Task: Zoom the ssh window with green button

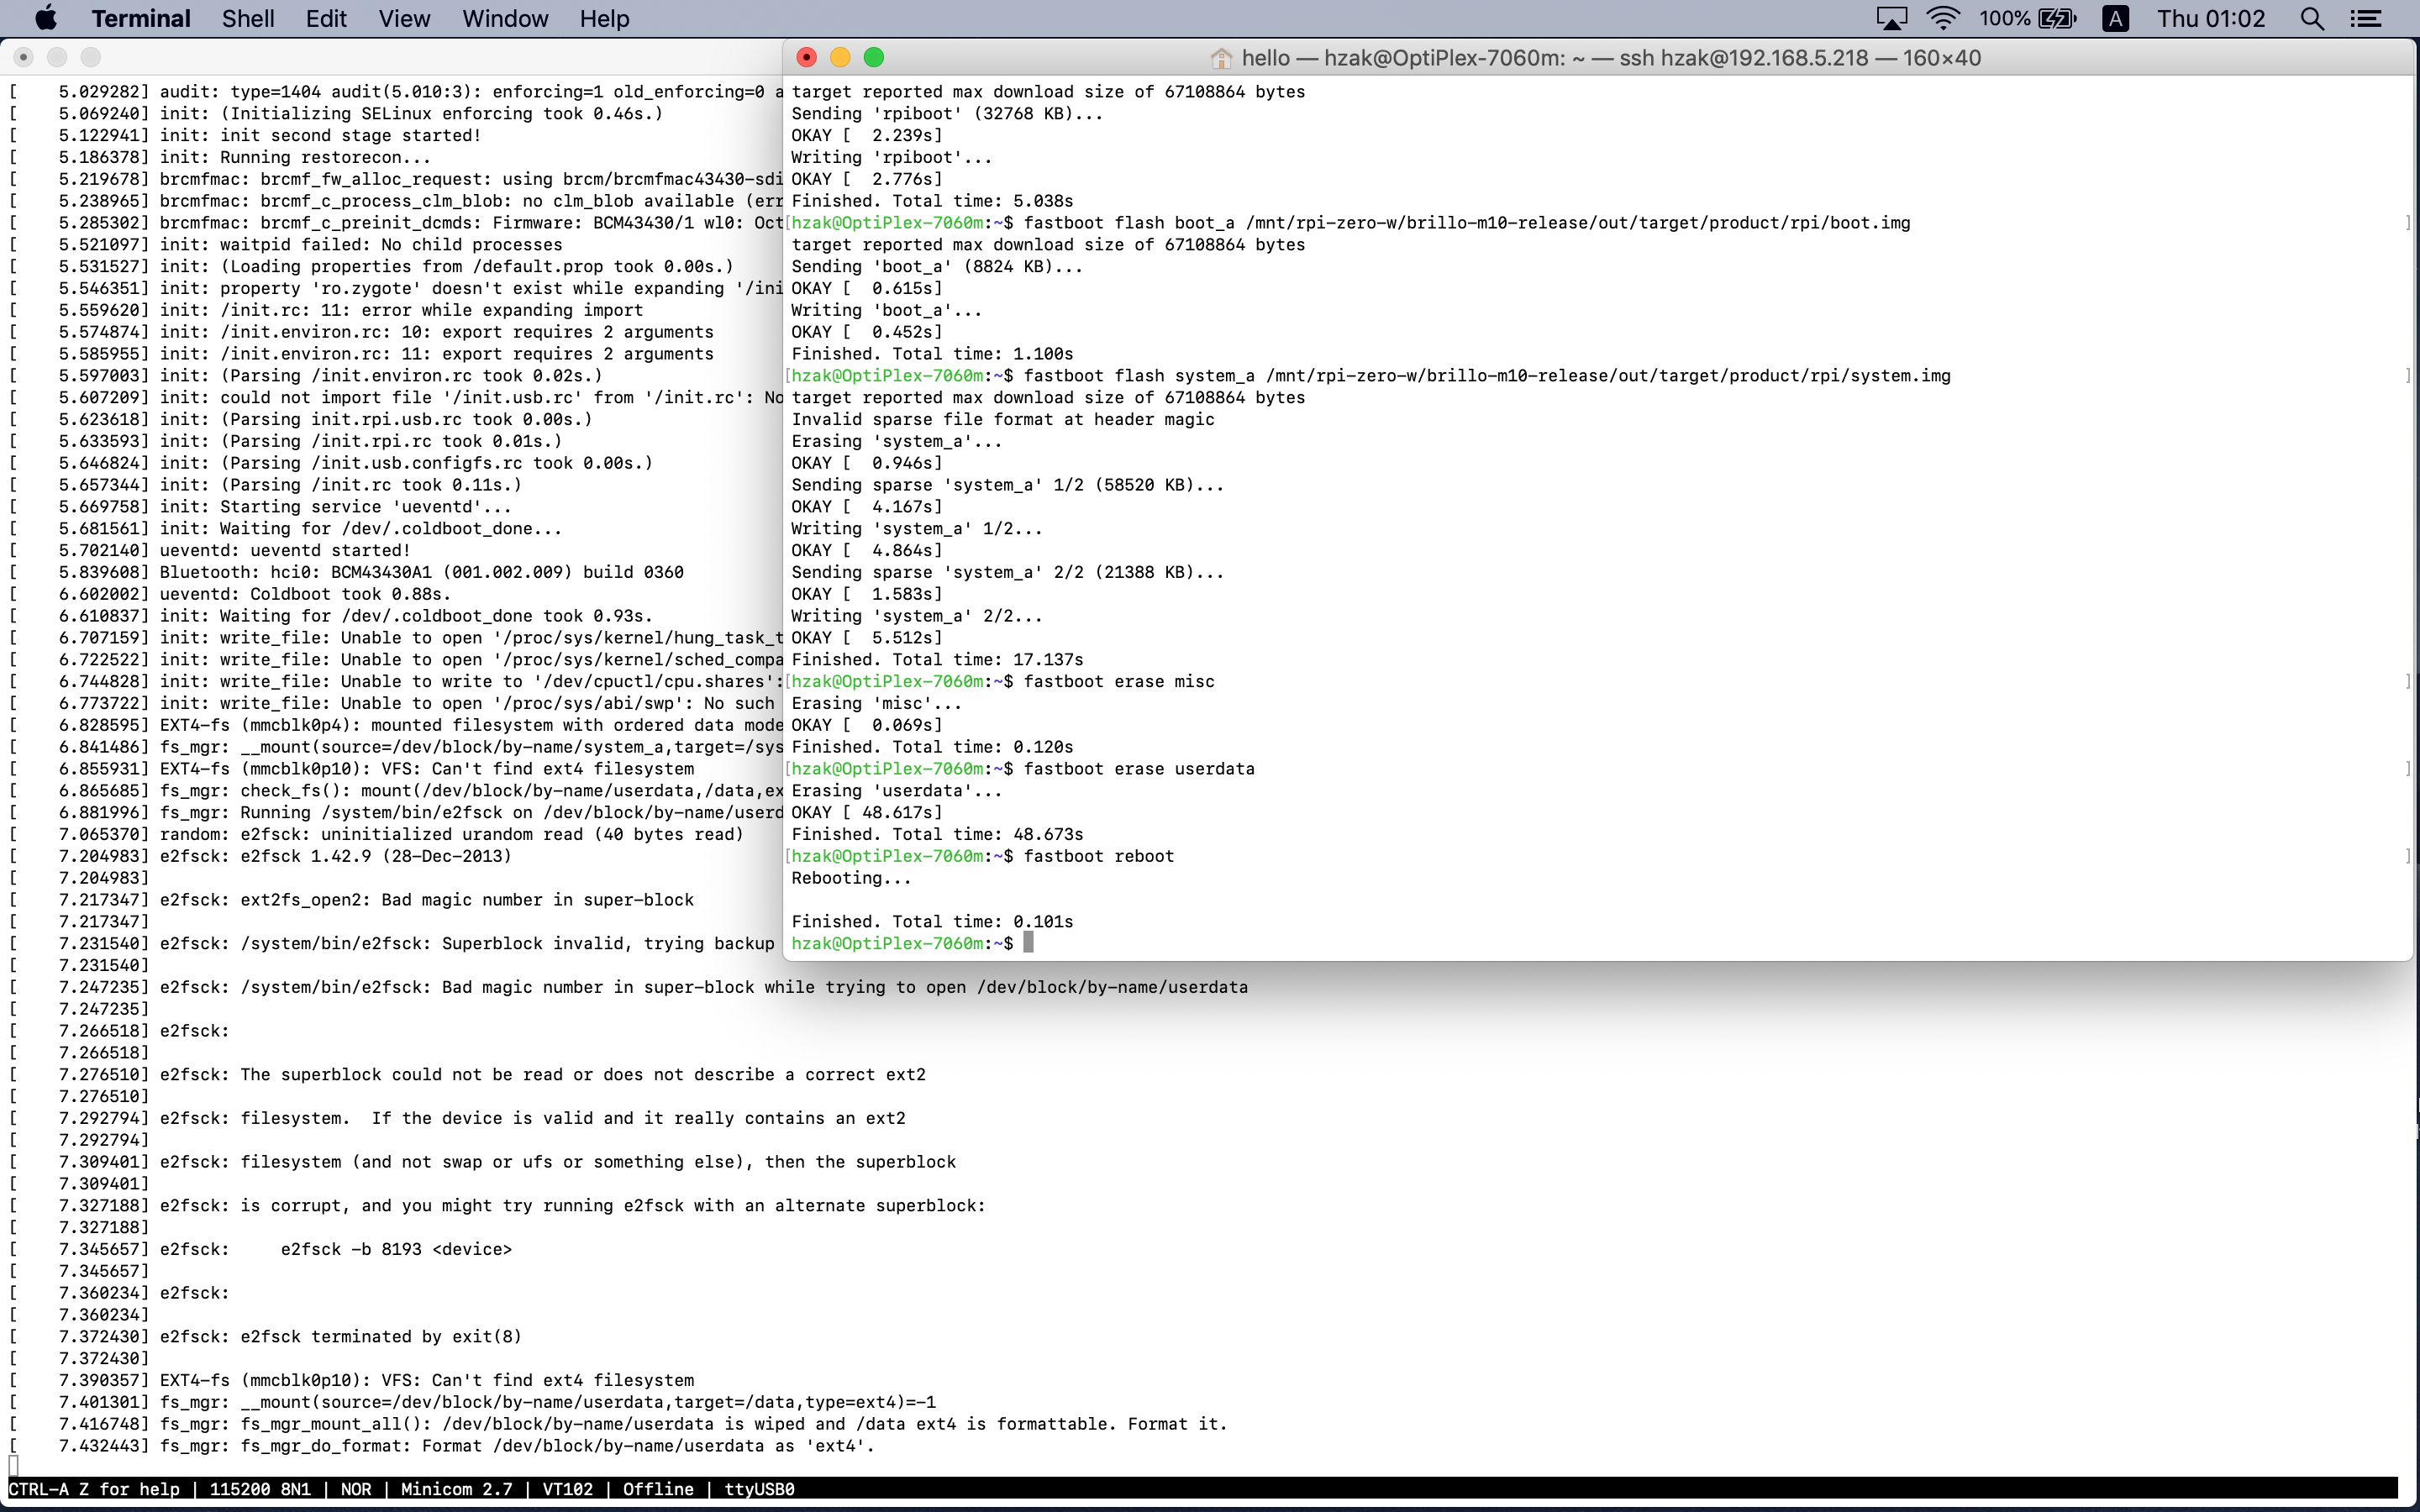Action: click(x=874, y=57)
